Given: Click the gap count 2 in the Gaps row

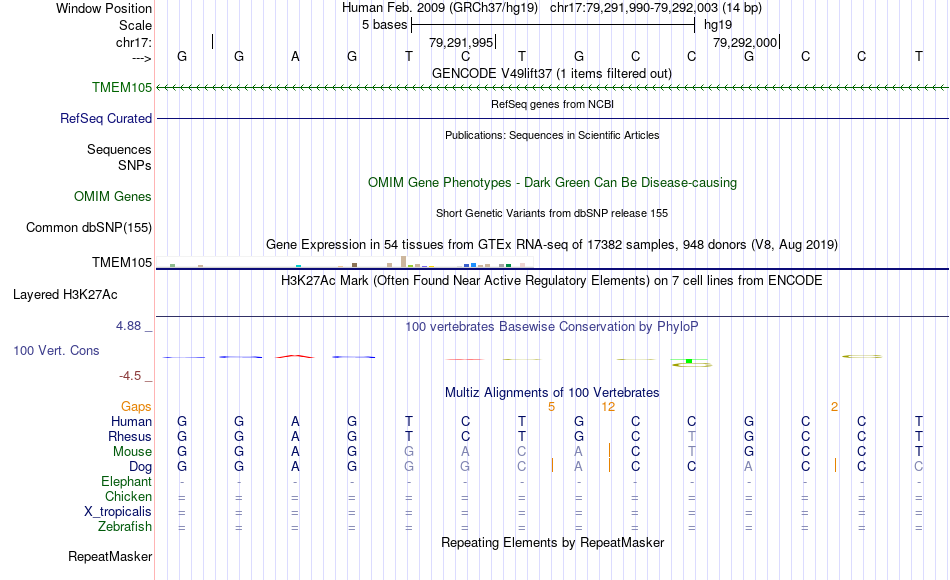Looking at the screenshot, I should pos(834,407).
